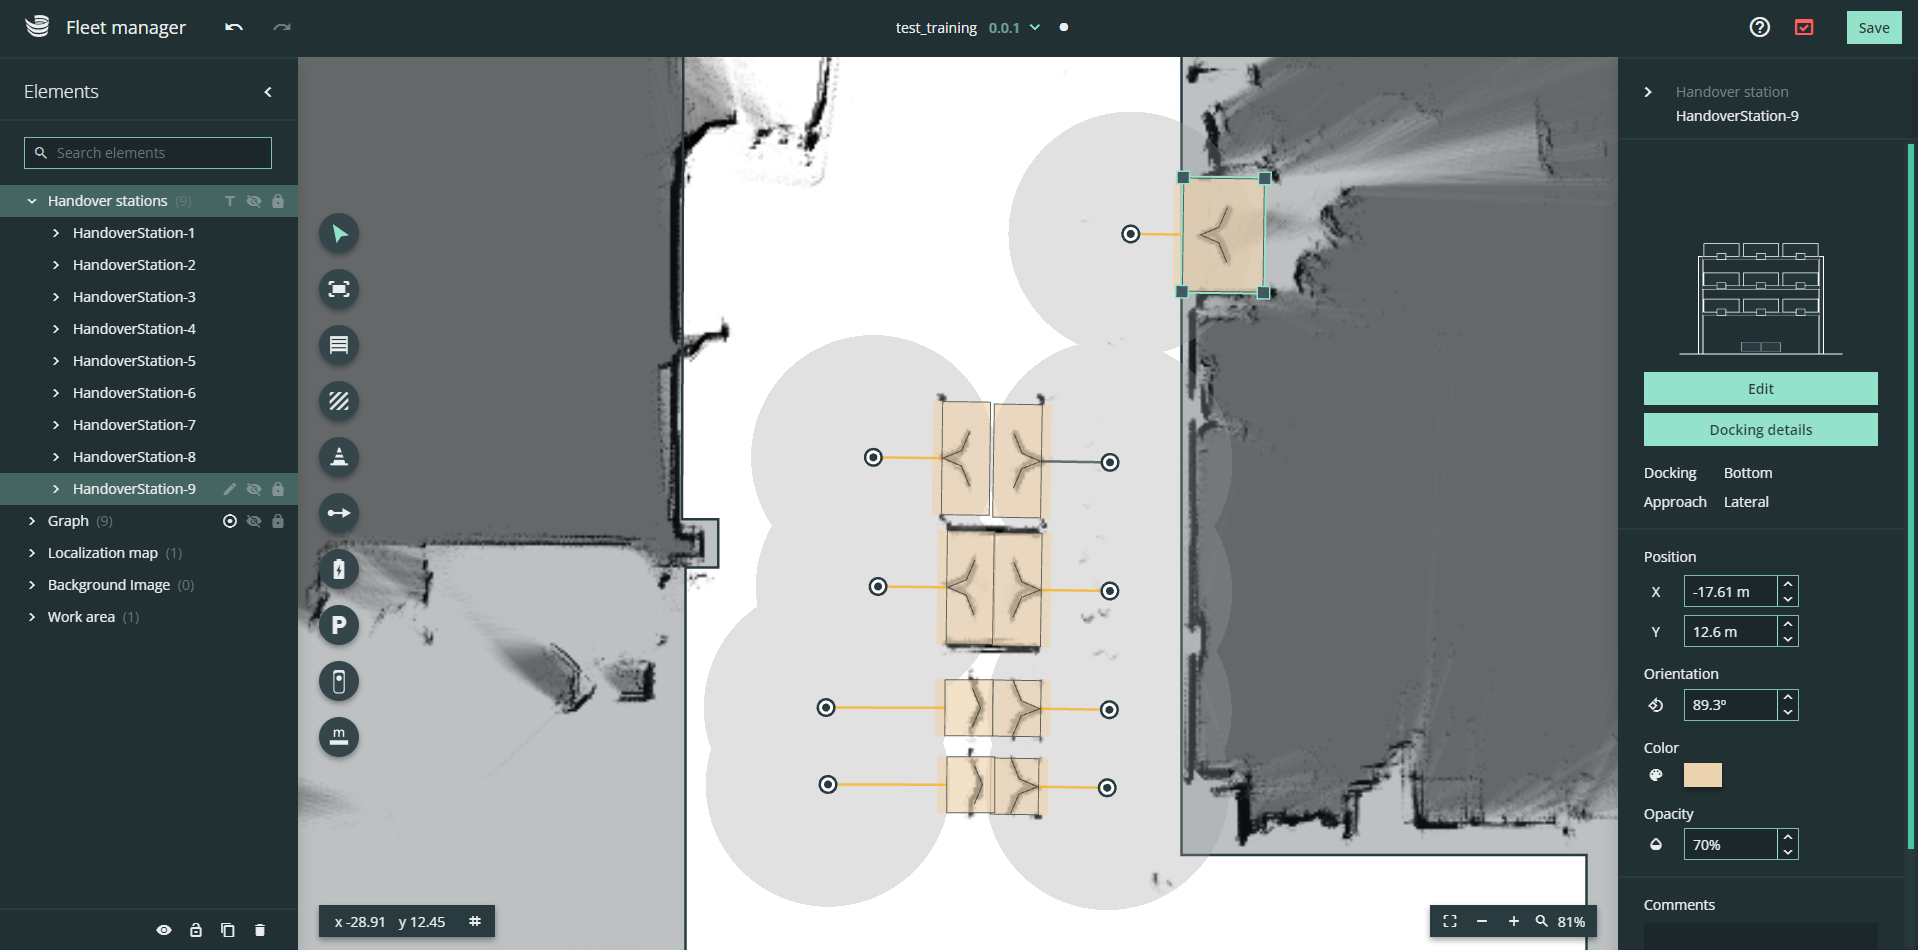Screen dimensions: 1918x950
Task: Pick the traffic cone obstacle tool
Action: [x=339, y=457]
